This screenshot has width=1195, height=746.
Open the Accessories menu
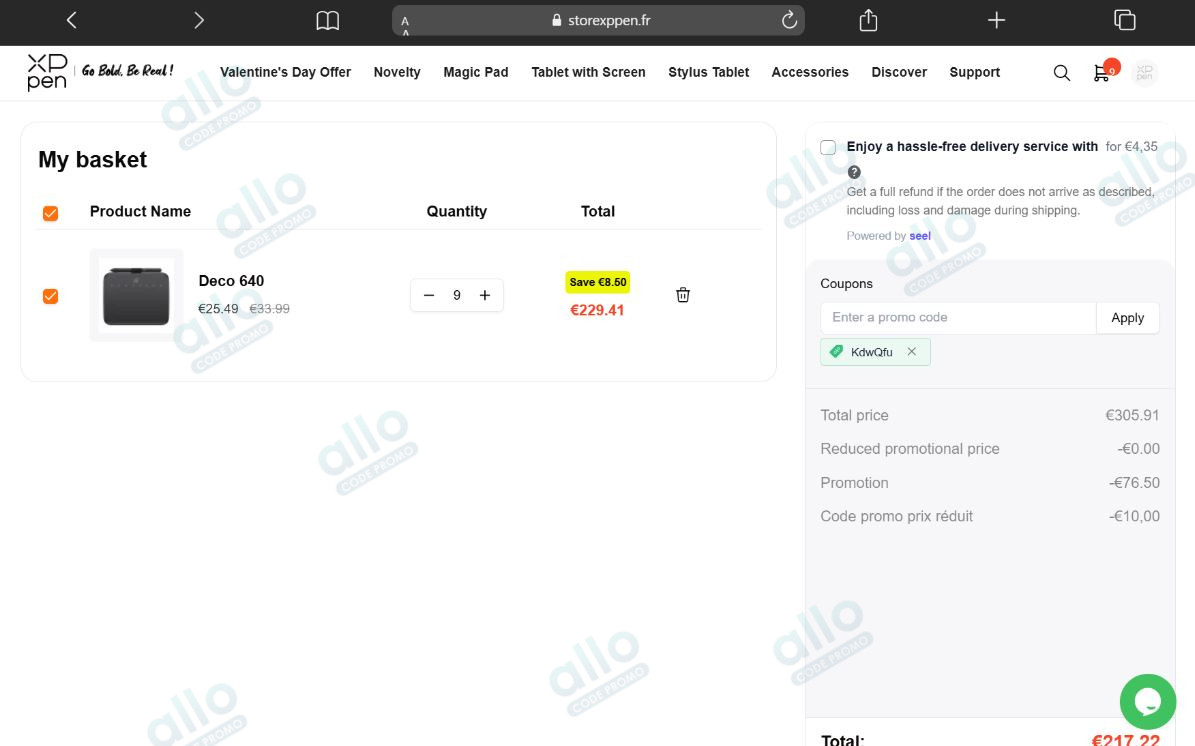809,72
